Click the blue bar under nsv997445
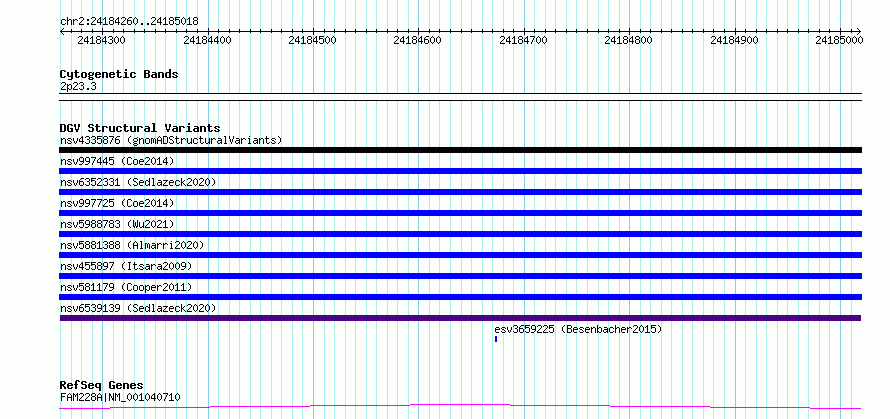 tap(460, 171)
